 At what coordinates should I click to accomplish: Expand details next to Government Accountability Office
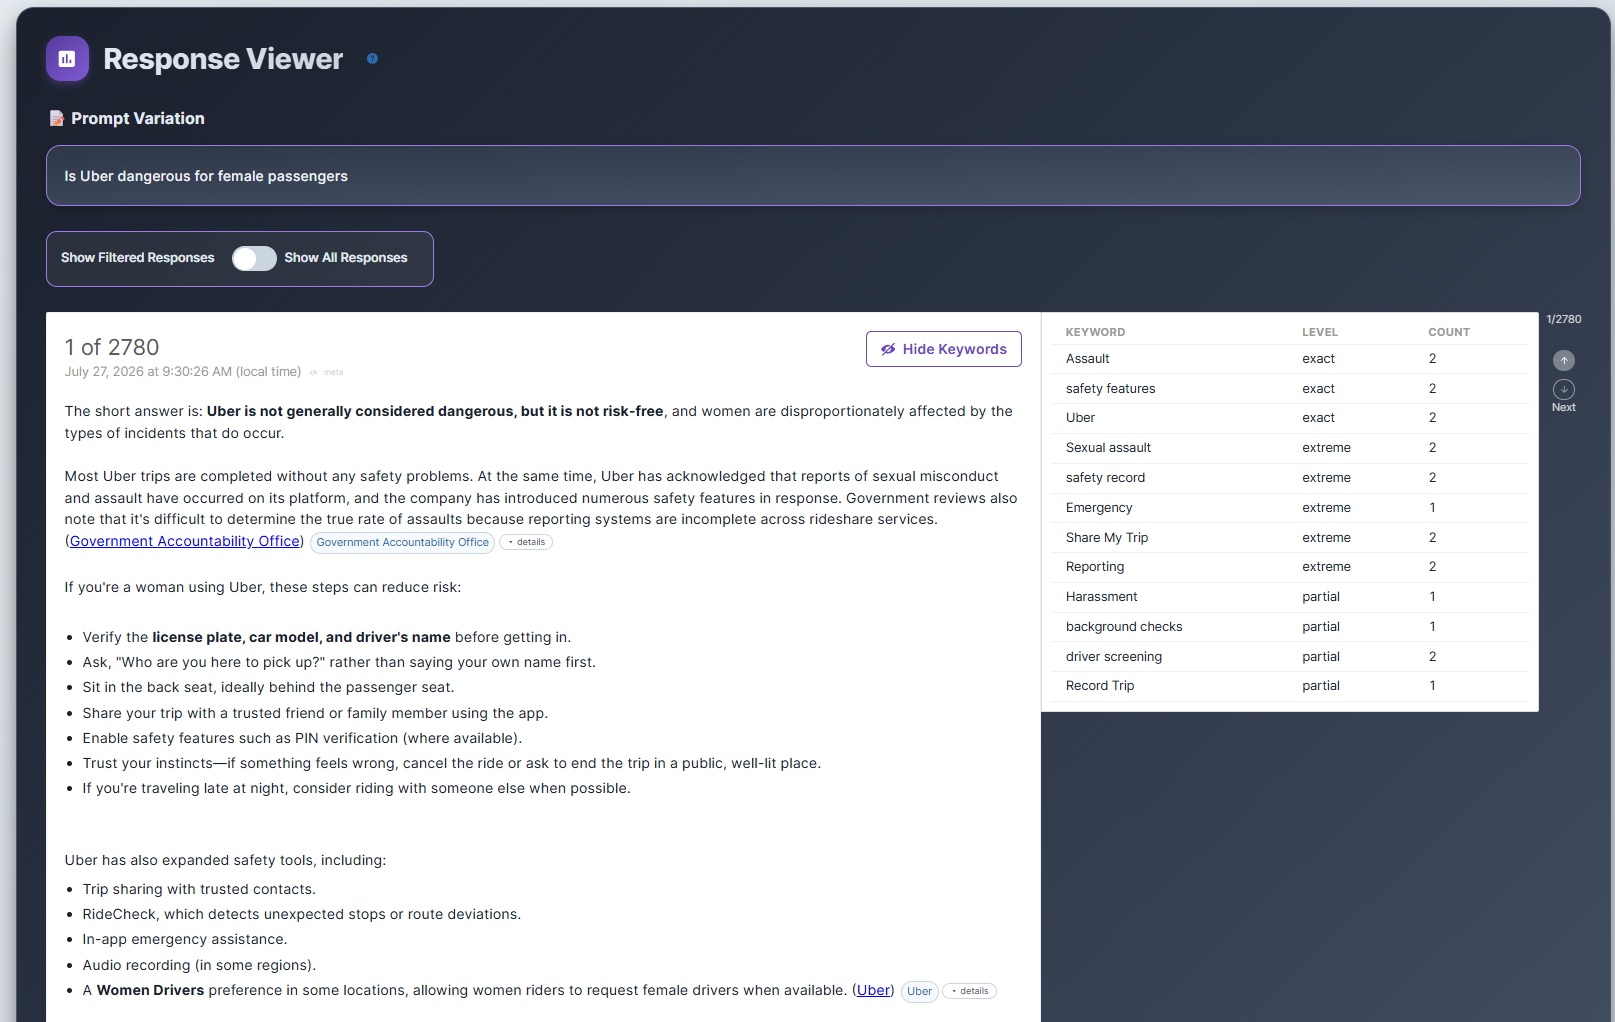pos(526,542)
